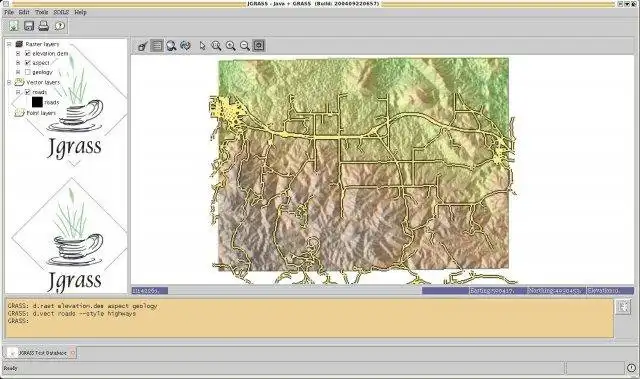Toggle the roads vector layer checkbox
Screen dimensions: 640x379
pos(28,92)
